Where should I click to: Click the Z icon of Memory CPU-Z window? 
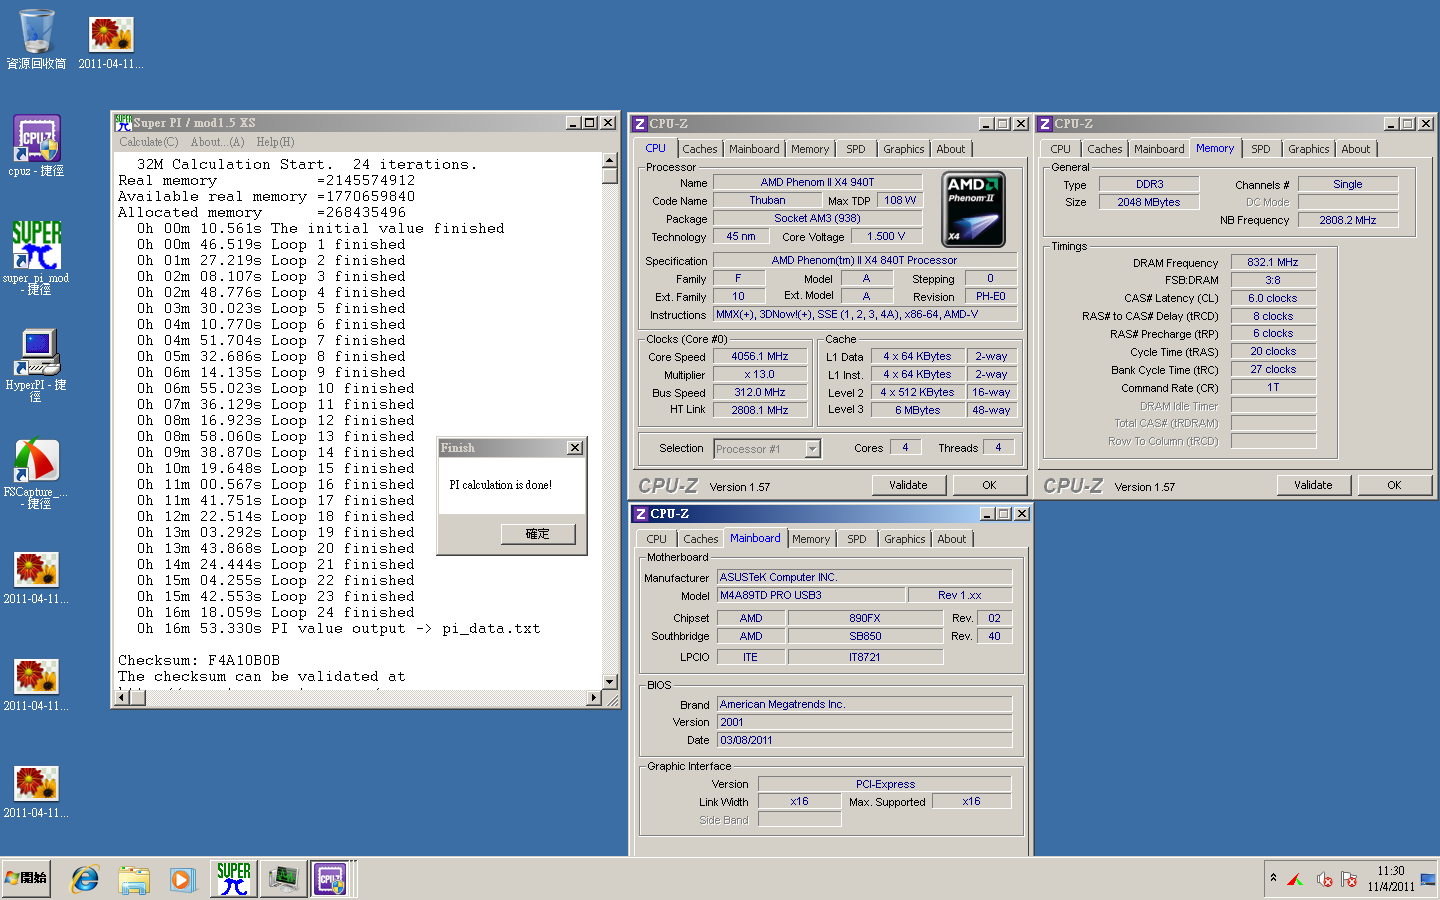click(x=1045, y=124)
